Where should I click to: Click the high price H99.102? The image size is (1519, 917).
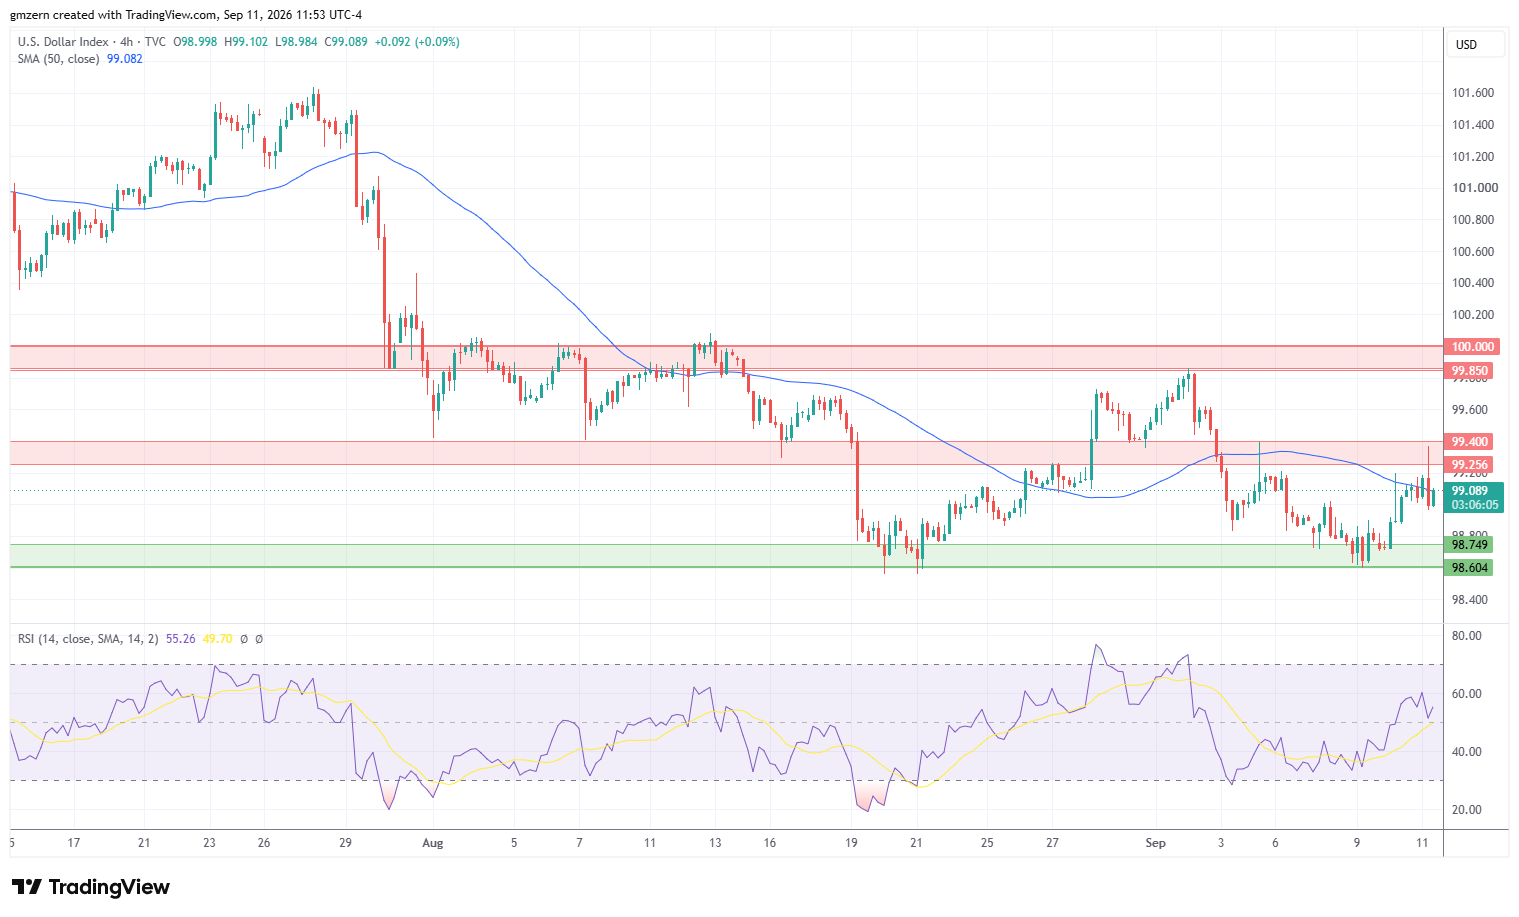point(246,42)
